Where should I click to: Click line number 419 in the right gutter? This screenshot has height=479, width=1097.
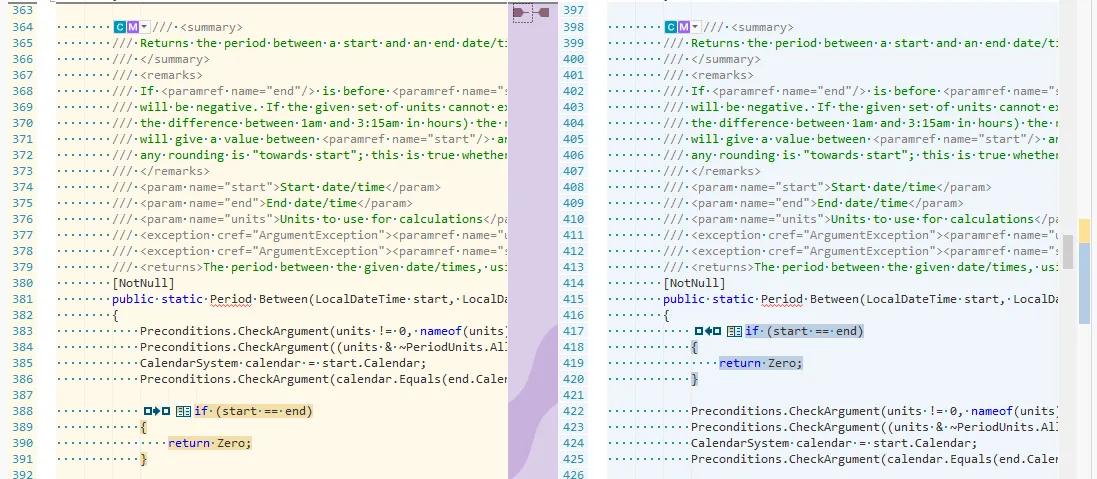click(x=573, y=363)
